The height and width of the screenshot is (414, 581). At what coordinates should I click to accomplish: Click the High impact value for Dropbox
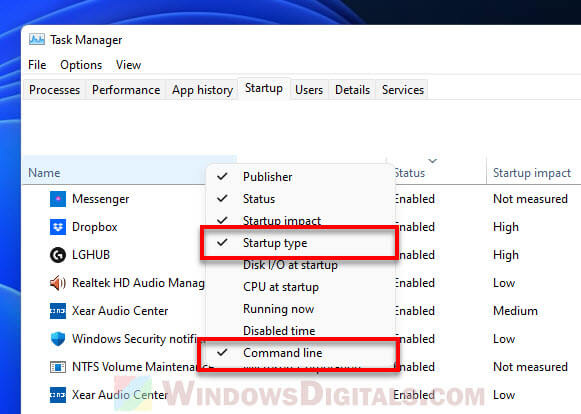click(506, 227)
